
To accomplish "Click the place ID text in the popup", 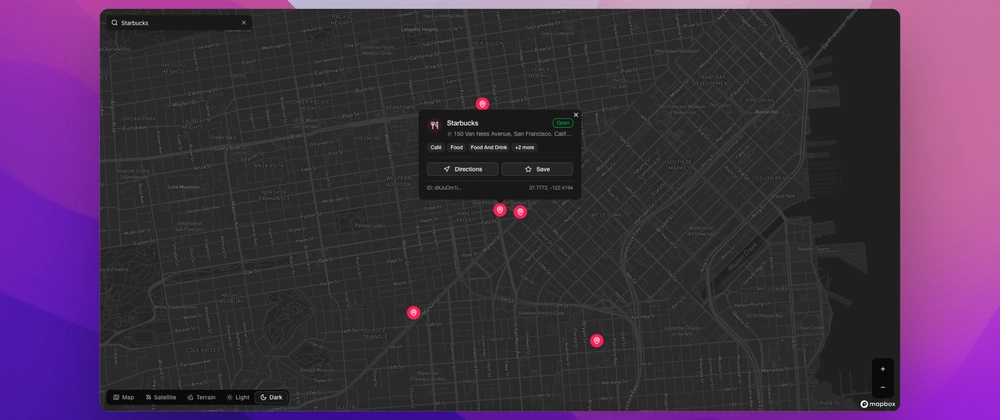I will tap(444, 188).
